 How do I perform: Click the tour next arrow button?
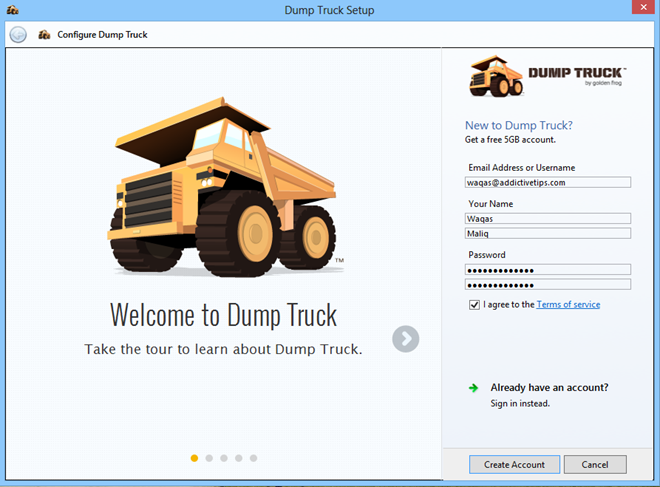point(405,339)
